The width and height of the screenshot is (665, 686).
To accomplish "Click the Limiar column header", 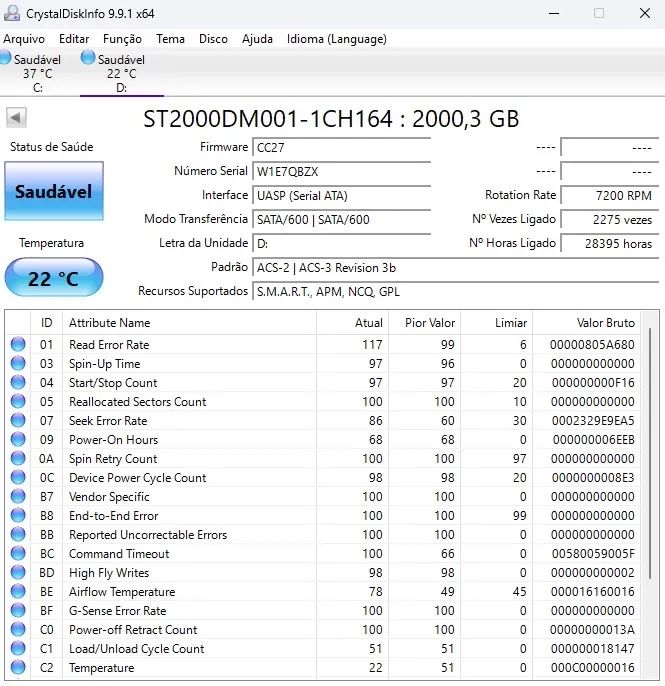I will pos(497,323).
